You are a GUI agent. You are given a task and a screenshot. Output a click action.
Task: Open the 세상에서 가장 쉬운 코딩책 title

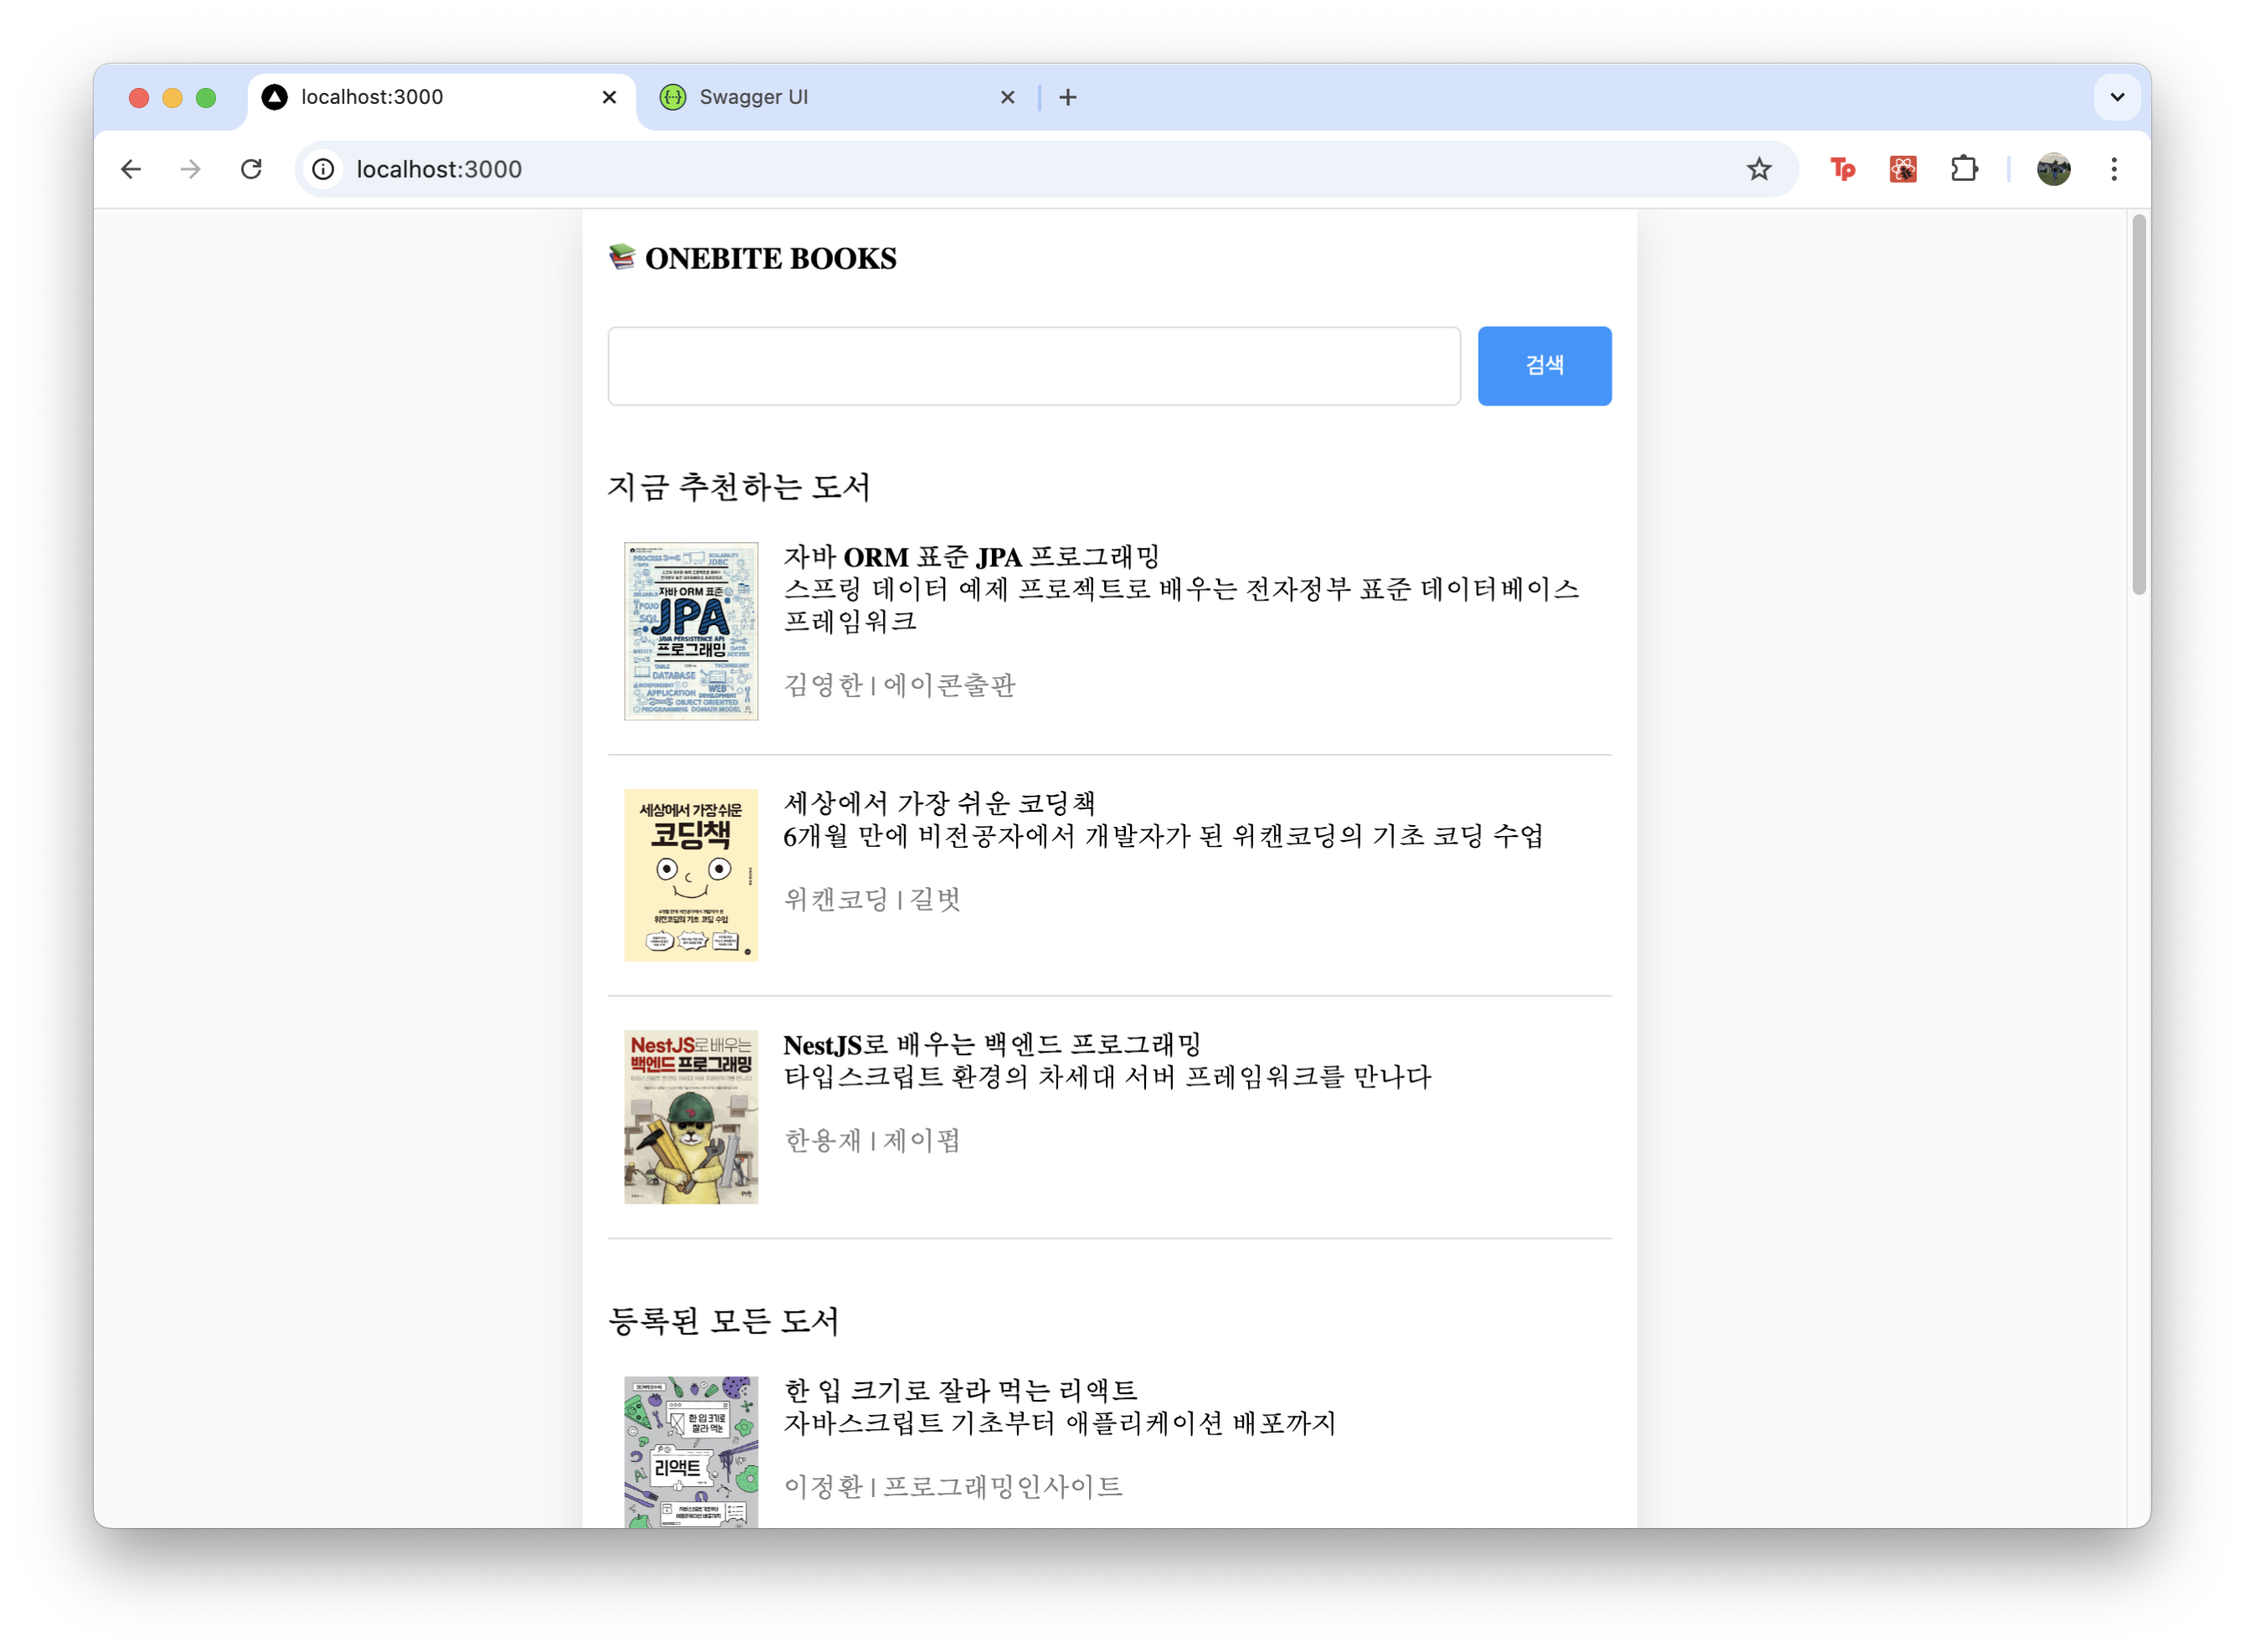(x=939, y=803)
